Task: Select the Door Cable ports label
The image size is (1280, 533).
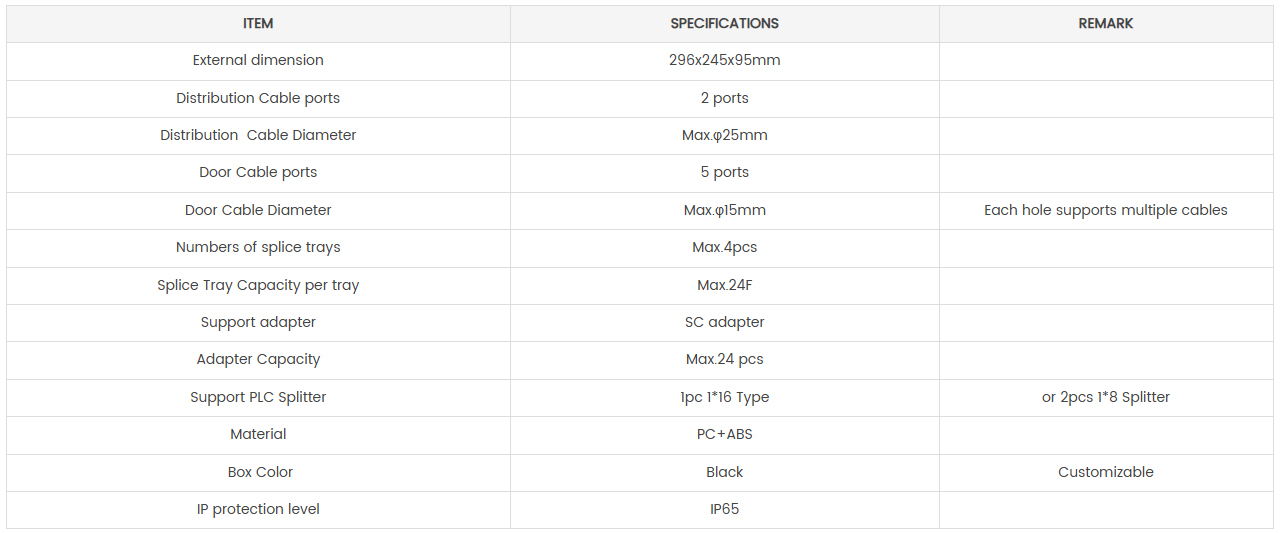Action: point(258,172)
